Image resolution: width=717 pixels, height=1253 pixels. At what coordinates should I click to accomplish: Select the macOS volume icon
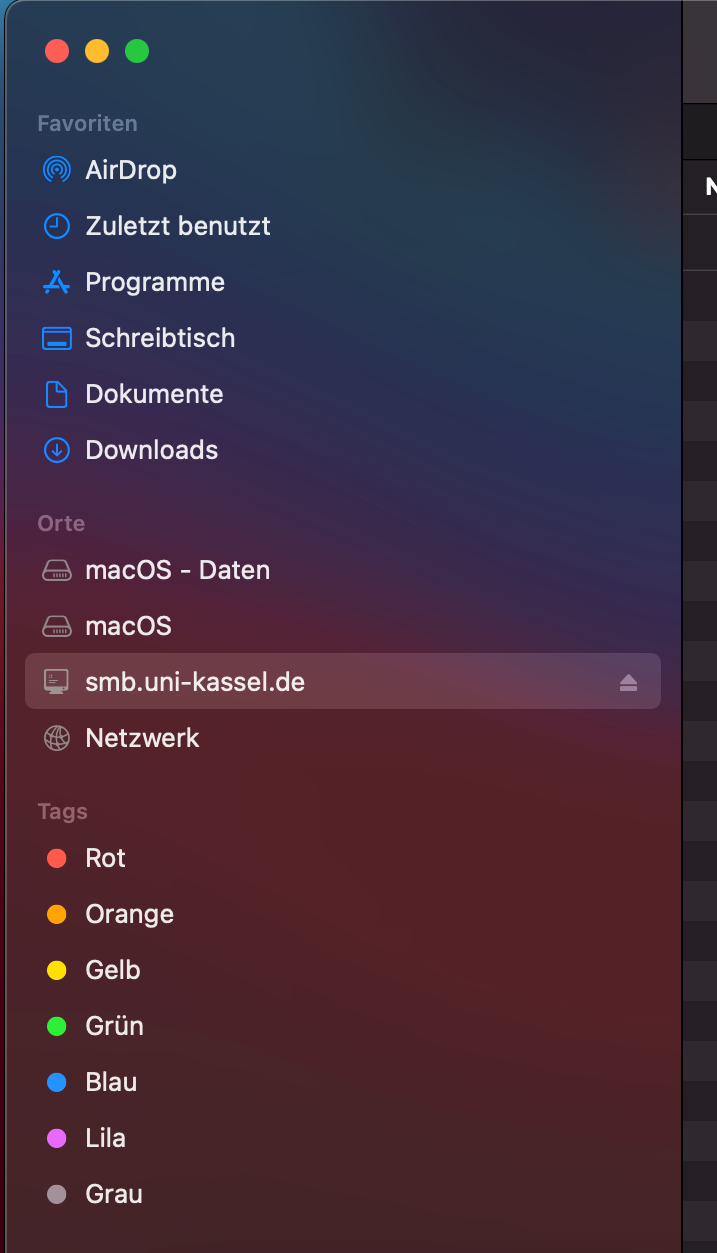coord(57,626)
